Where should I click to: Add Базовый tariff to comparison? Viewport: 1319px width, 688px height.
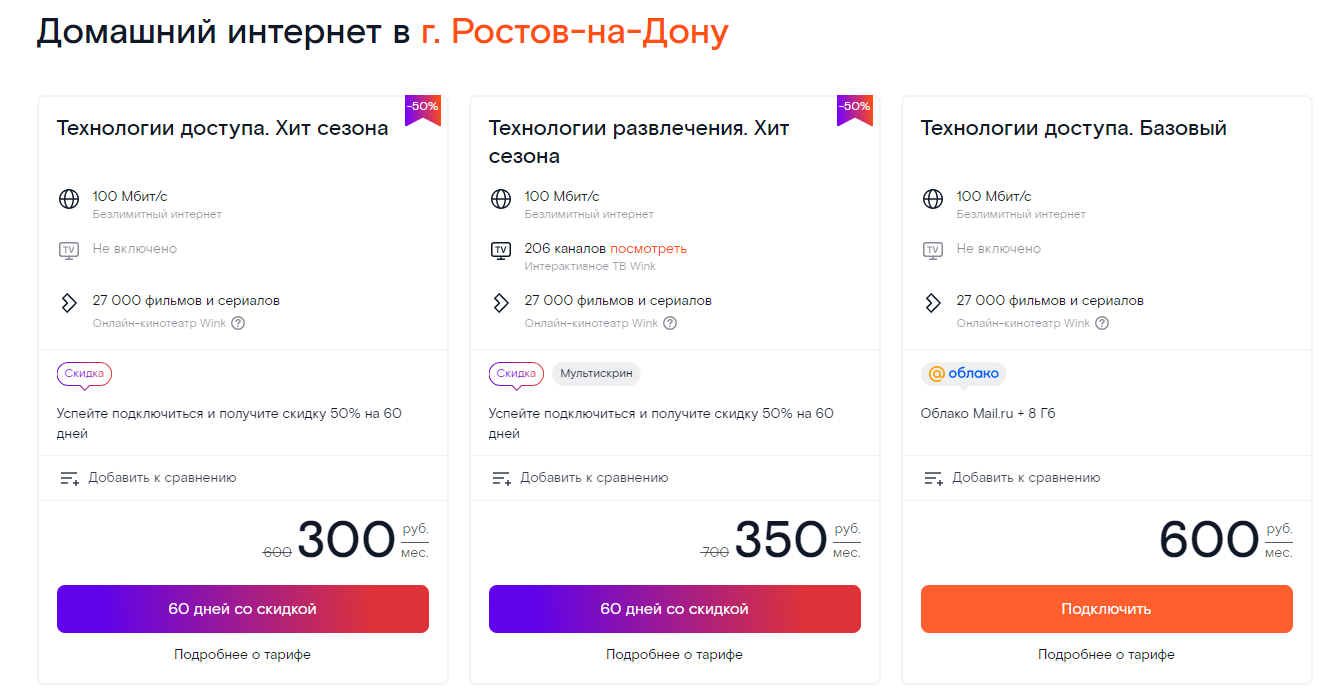[1012, 478]
